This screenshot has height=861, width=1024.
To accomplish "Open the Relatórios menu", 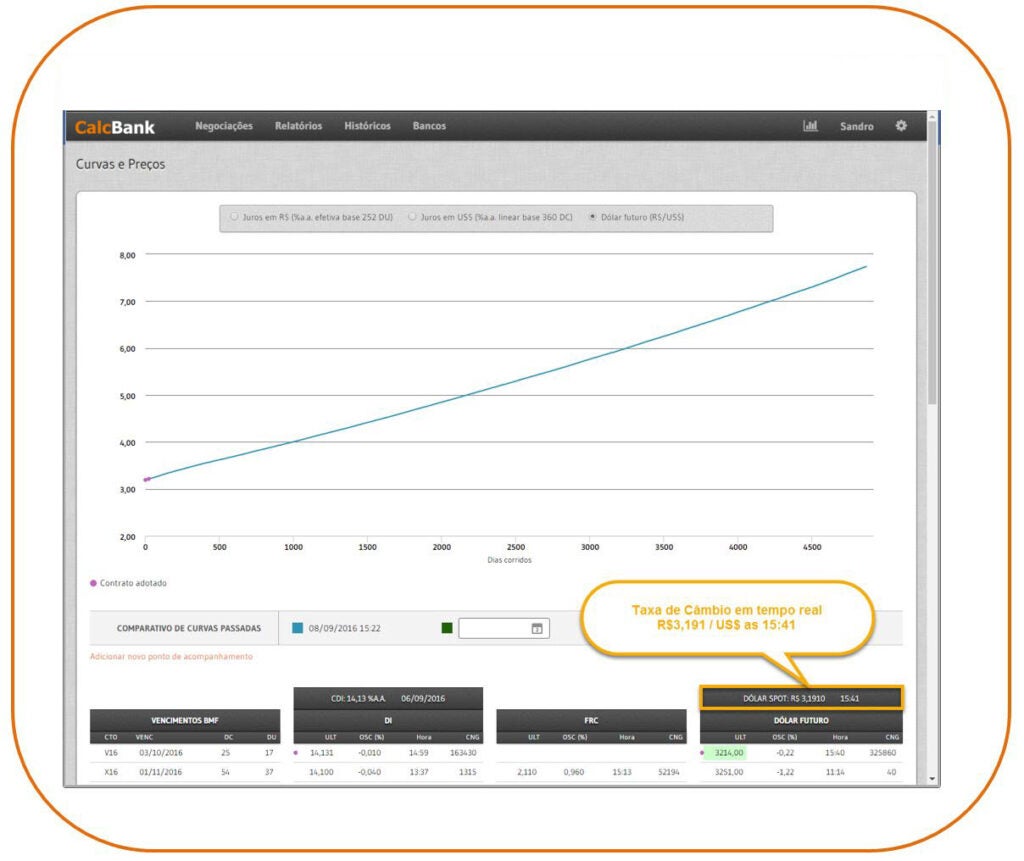I will point(298,126).
